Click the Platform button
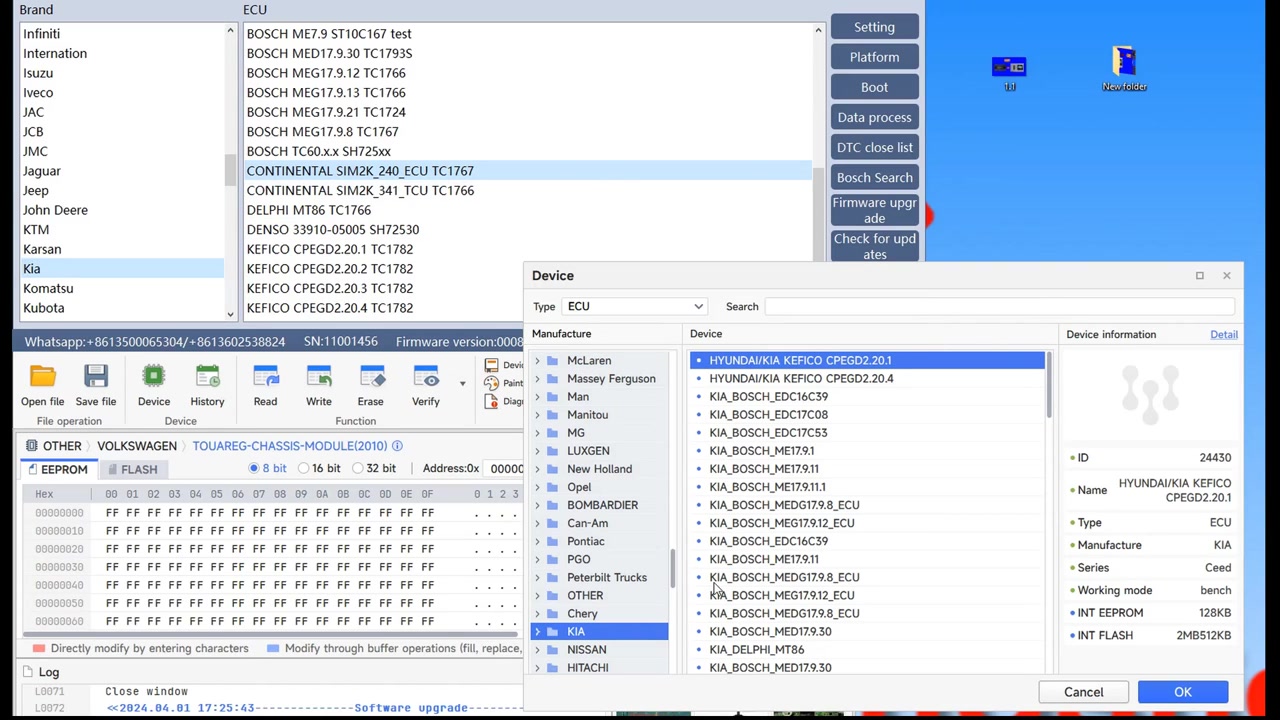 [x=874, y=57]
